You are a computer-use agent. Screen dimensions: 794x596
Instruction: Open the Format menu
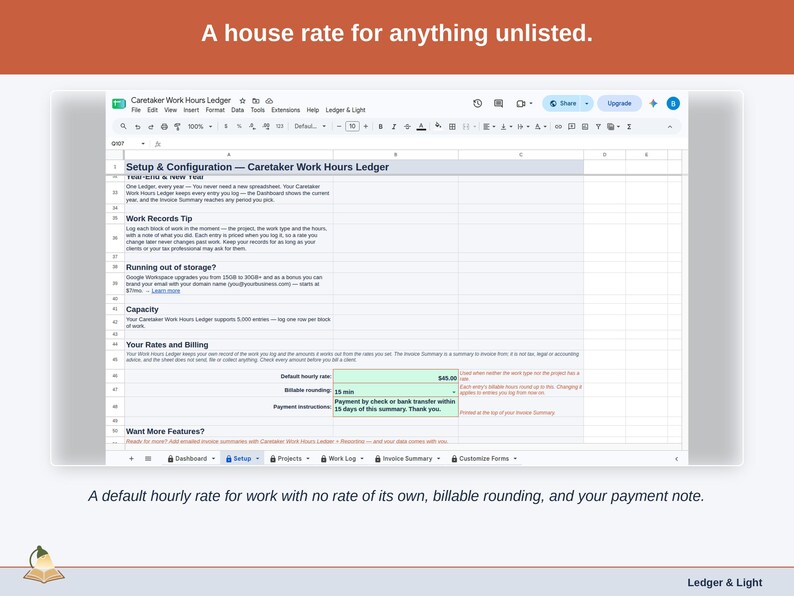click(215, 110)
